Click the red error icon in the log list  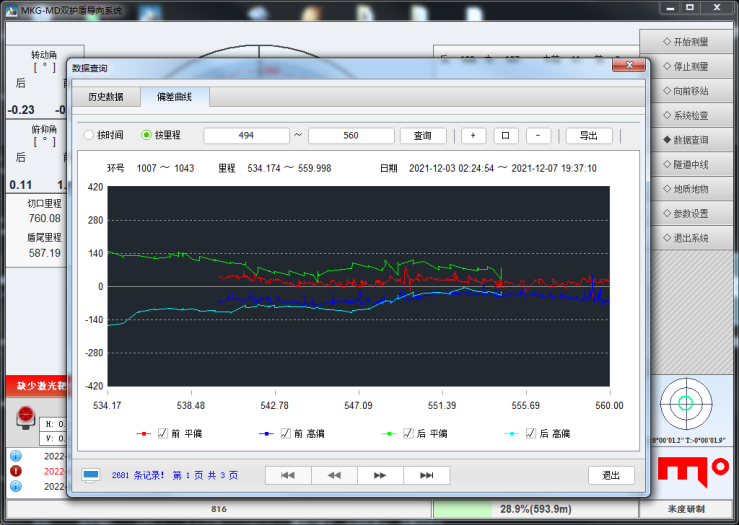(16, 471)
